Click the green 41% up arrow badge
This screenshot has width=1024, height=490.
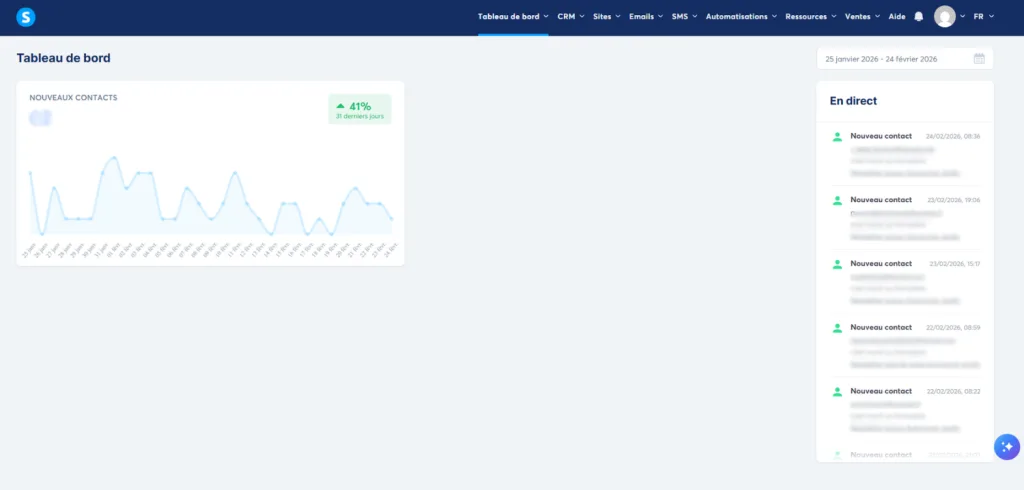[360, 109]
